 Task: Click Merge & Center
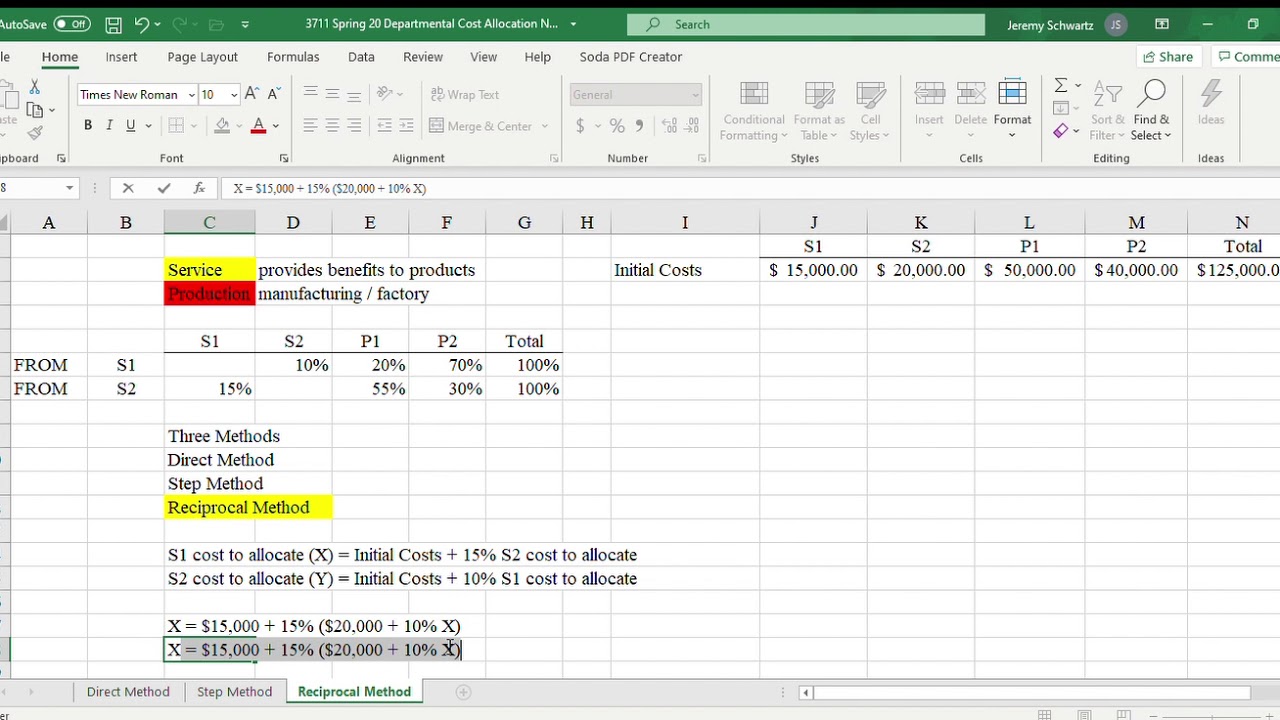[x=481, y=126]
